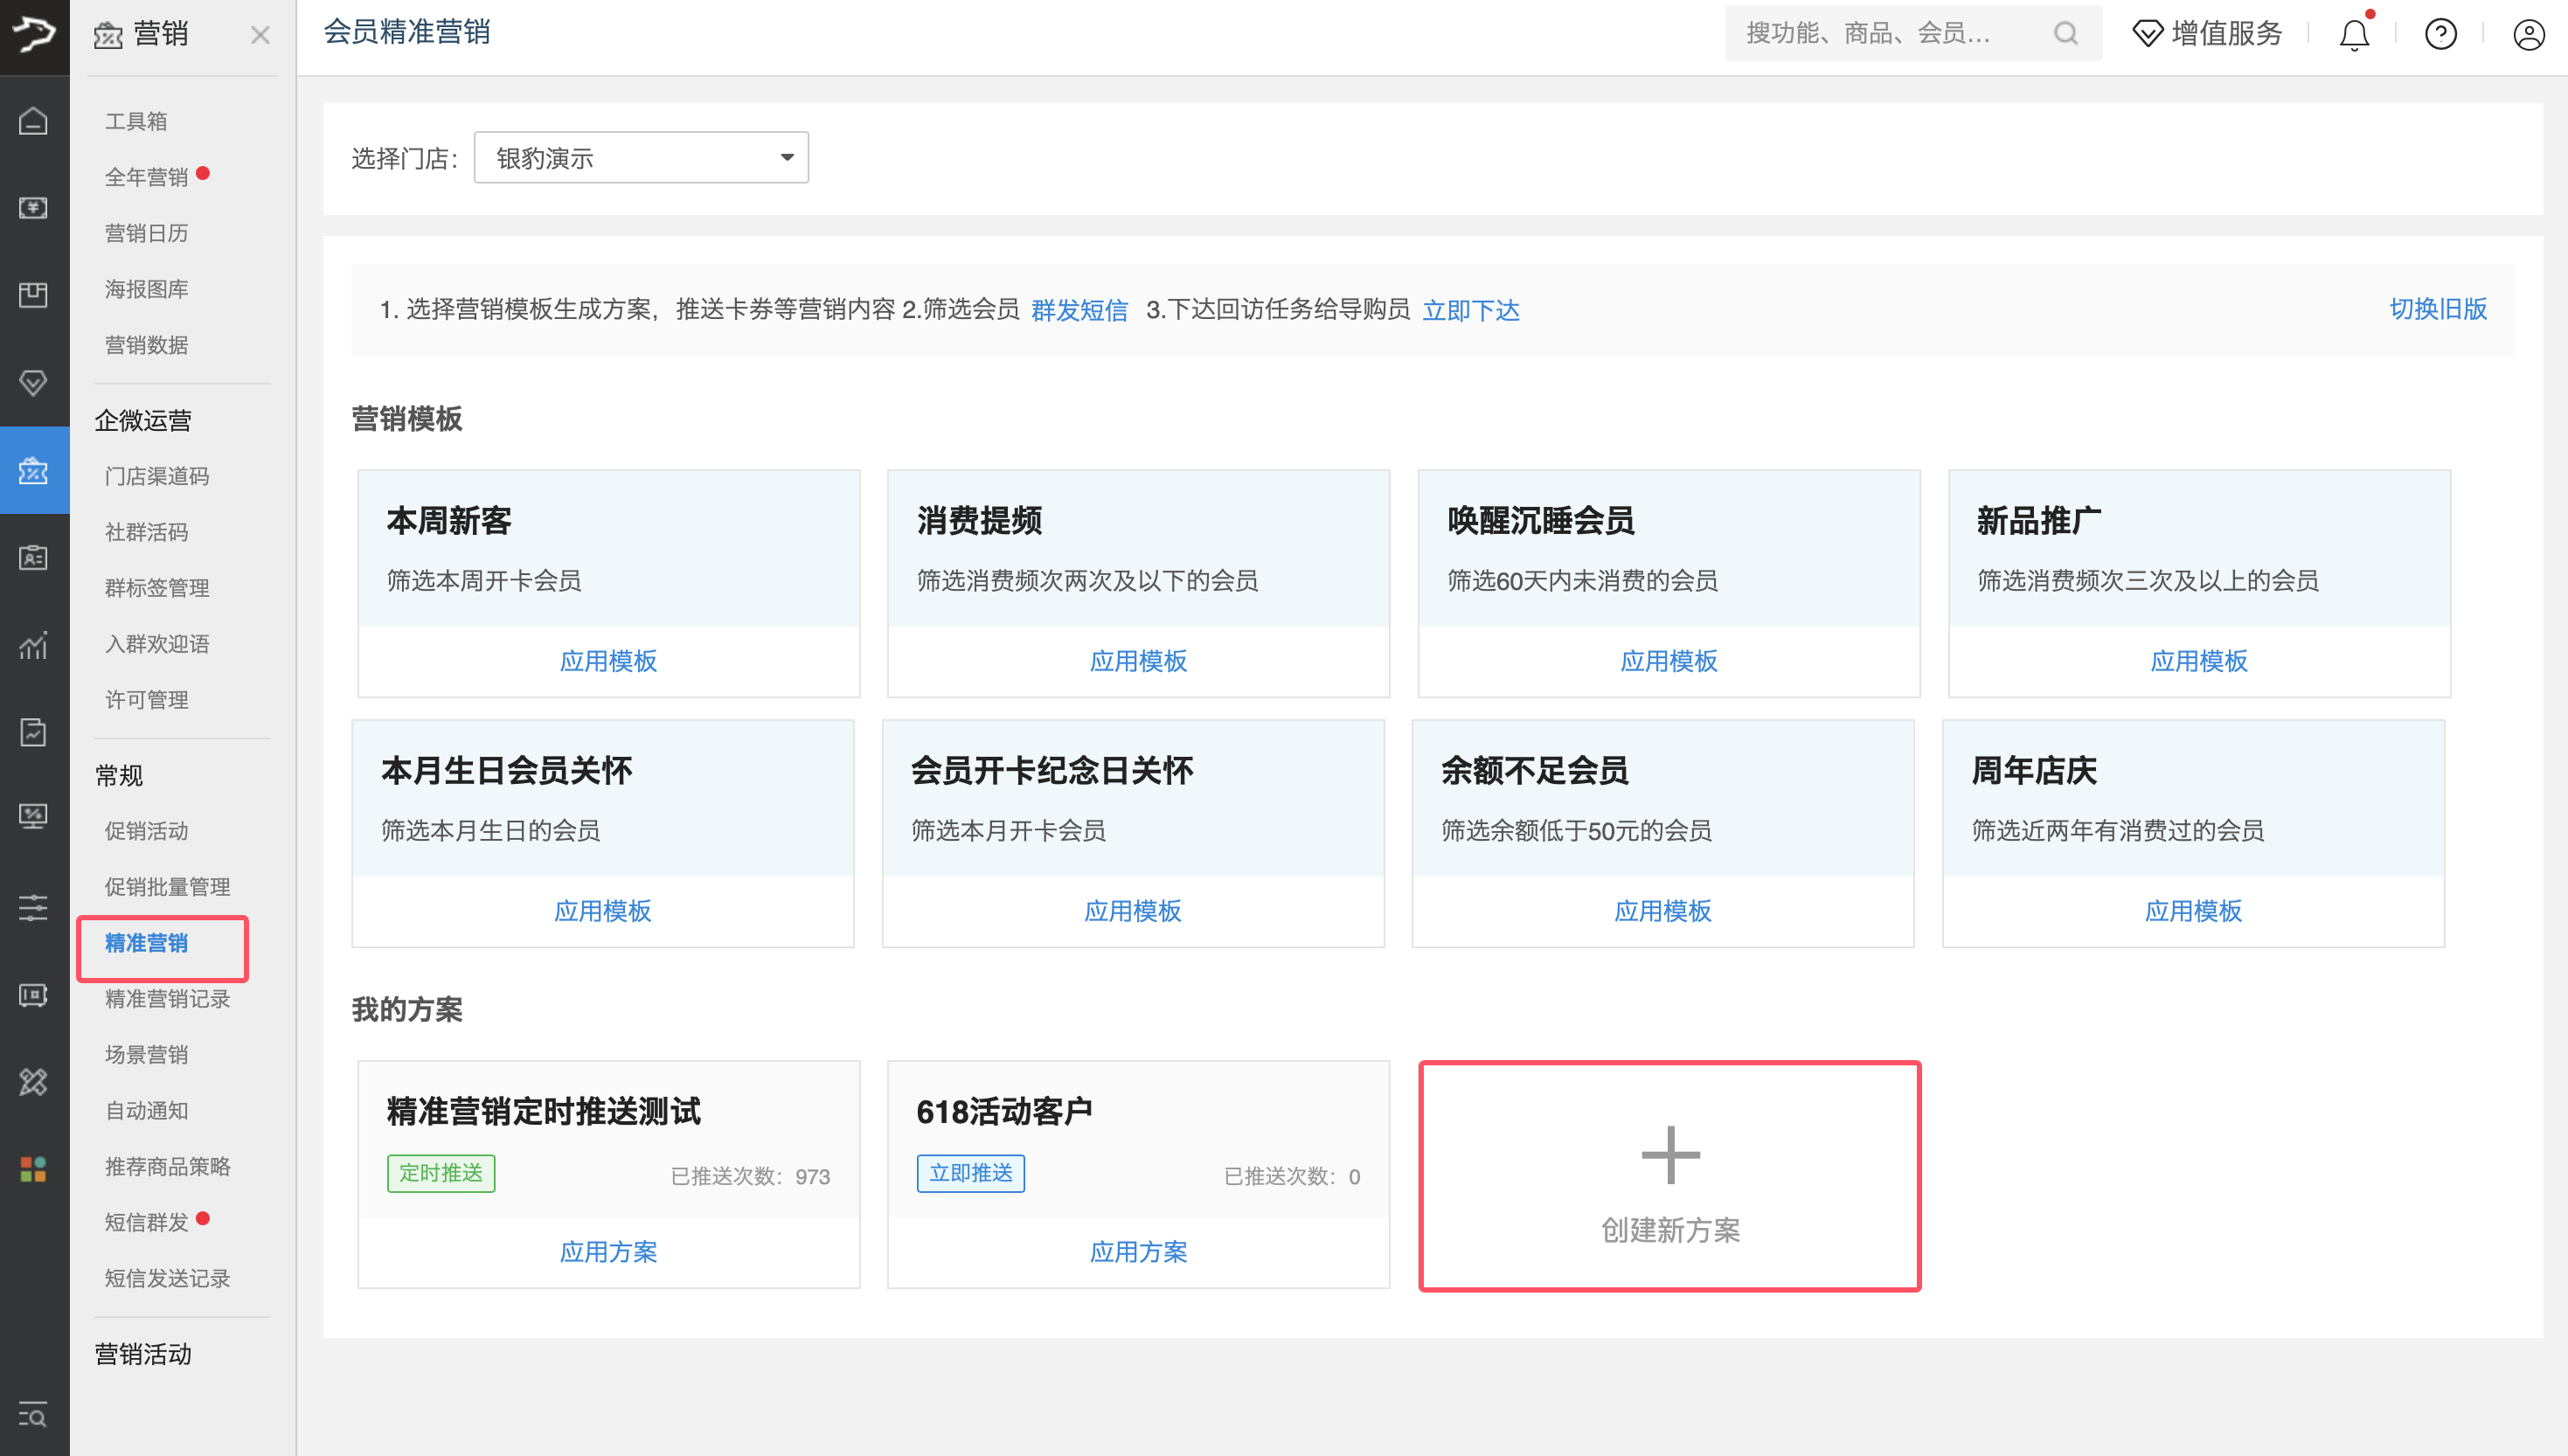Click the statistics chart sidebar icon

pos(33,645)
